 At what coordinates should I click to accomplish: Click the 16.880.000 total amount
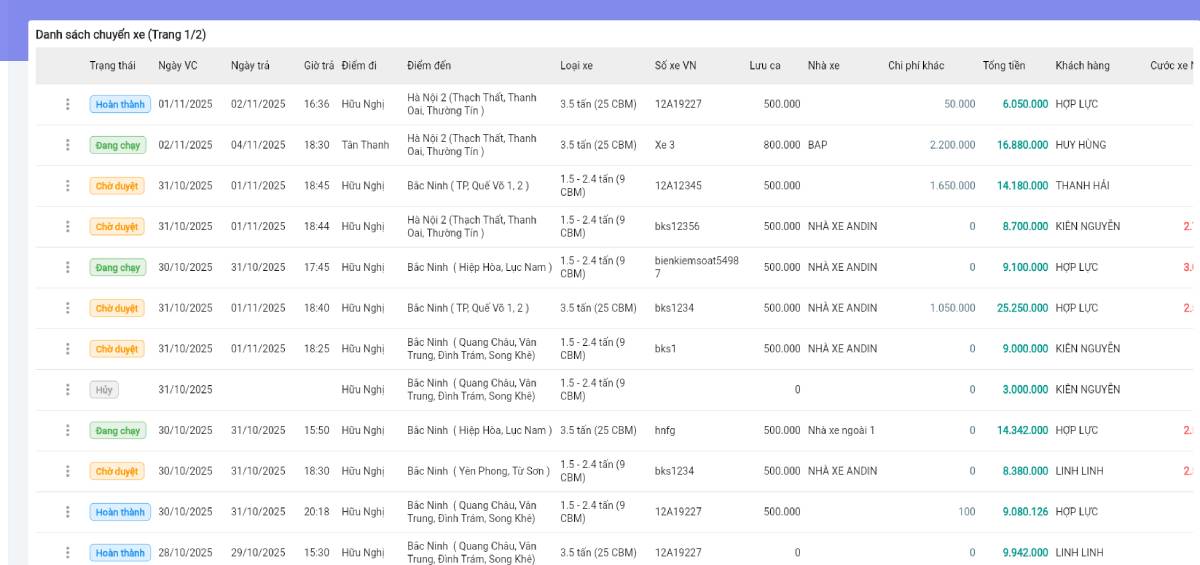click(x=1022, y=145)
